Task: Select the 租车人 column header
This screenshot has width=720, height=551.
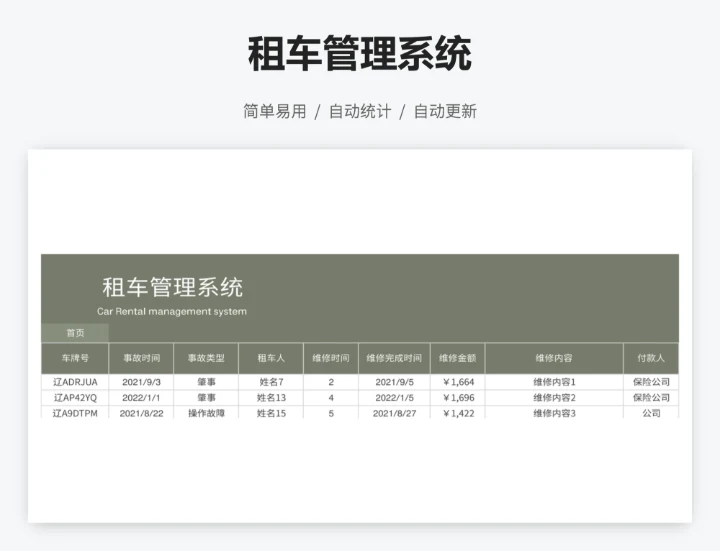Action: point(271,358)
